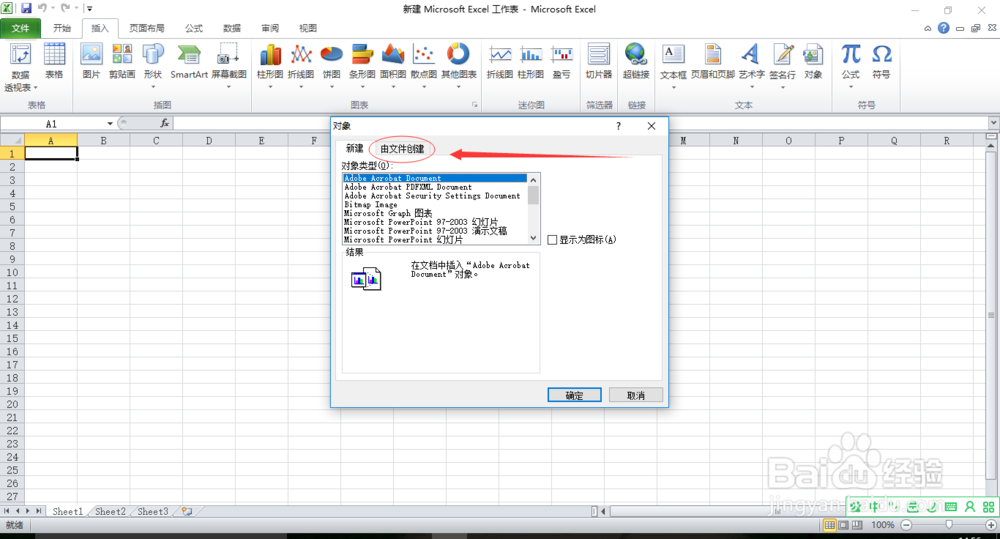This screenshot has width=1000, height=539.
Task: Insert a PivotTable (数据透视表)
Action: [x=20, y=66]
